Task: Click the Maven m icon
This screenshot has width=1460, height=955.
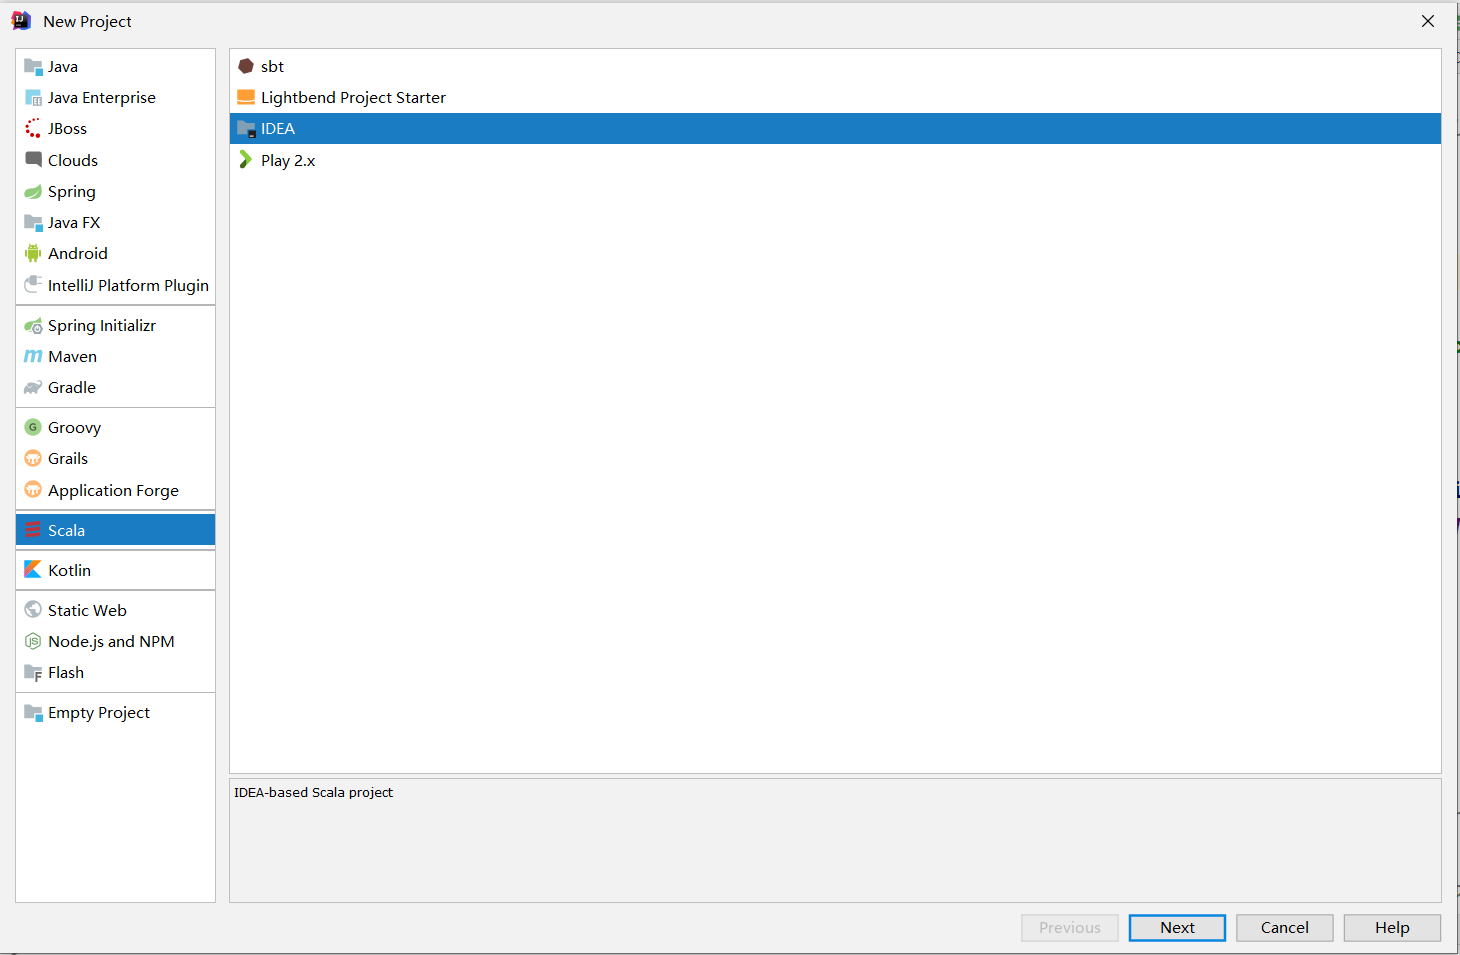Action: (33, 357)
